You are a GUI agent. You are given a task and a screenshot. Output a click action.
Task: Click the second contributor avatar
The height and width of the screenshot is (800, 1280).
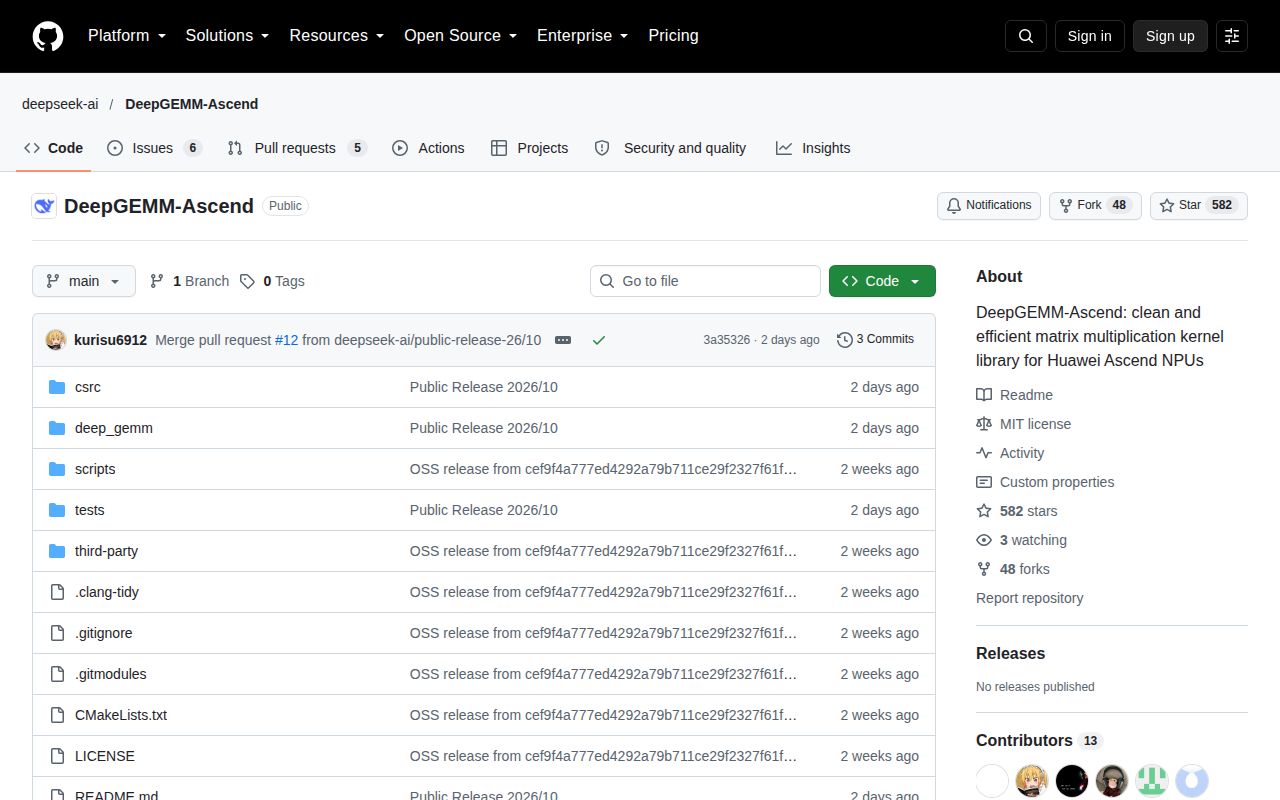[1032, 780]
